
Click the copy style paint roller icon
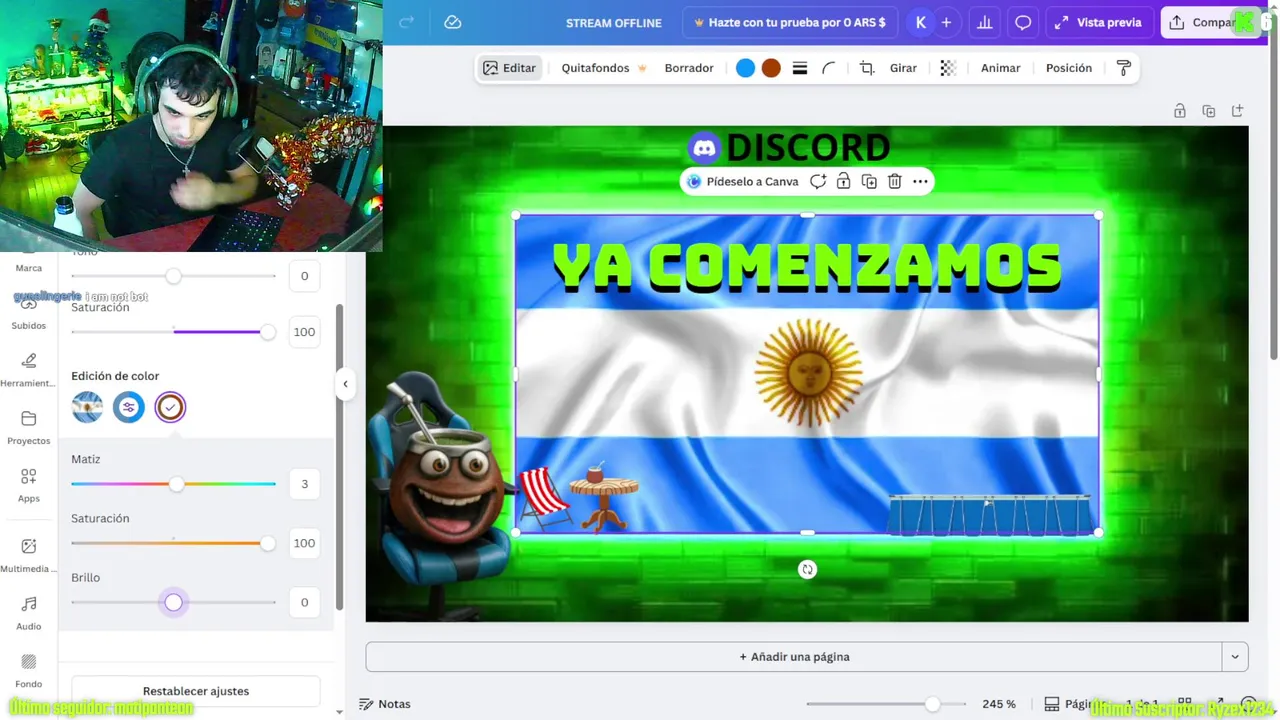coord(1123,68)
